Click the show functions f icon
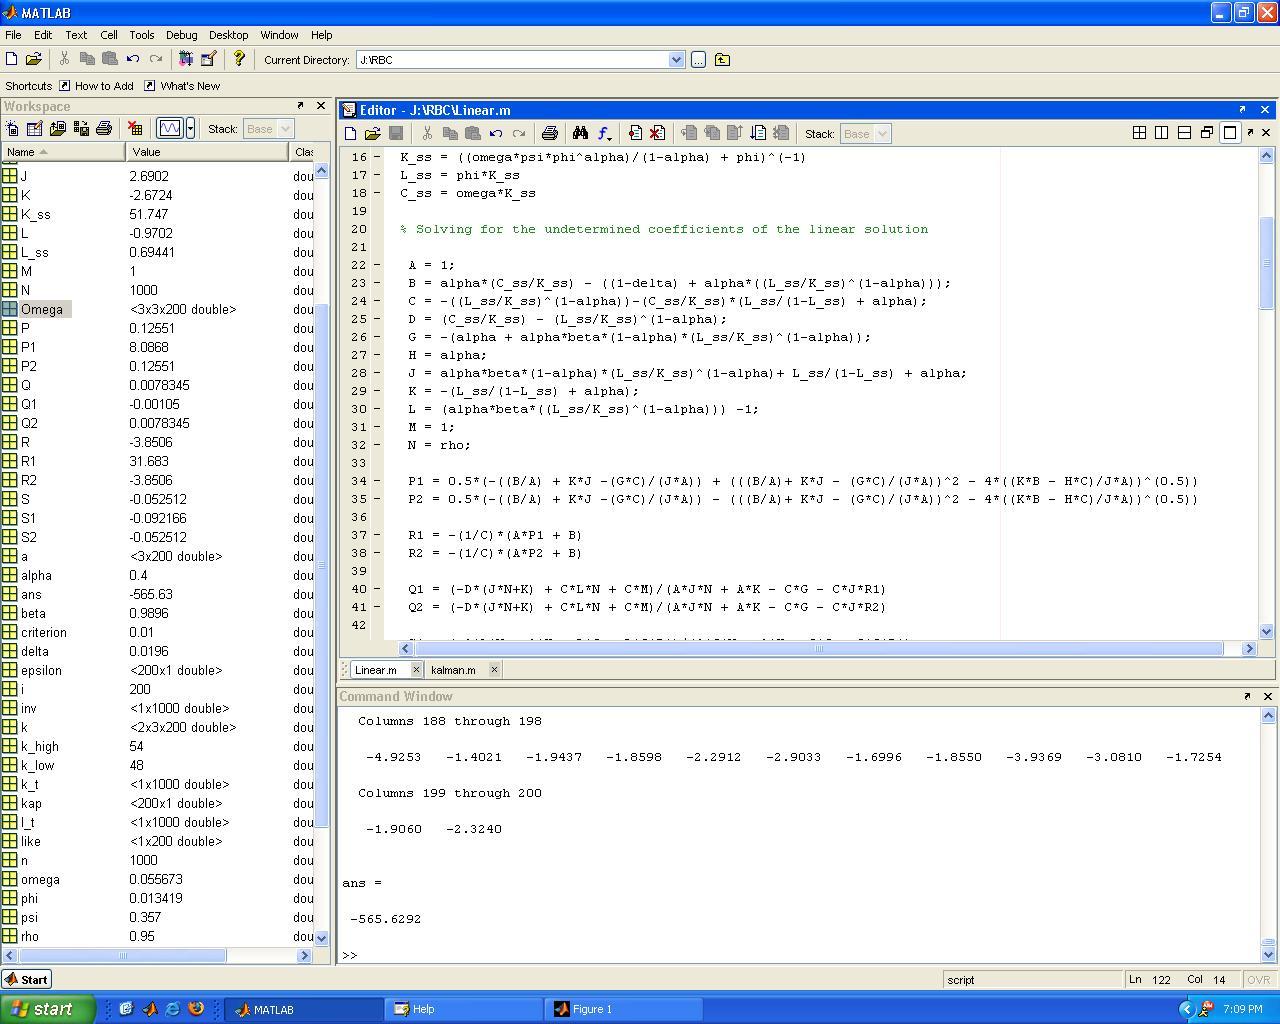The height and width of the screenshot is (1024, 1280). (x=604, y=133)
